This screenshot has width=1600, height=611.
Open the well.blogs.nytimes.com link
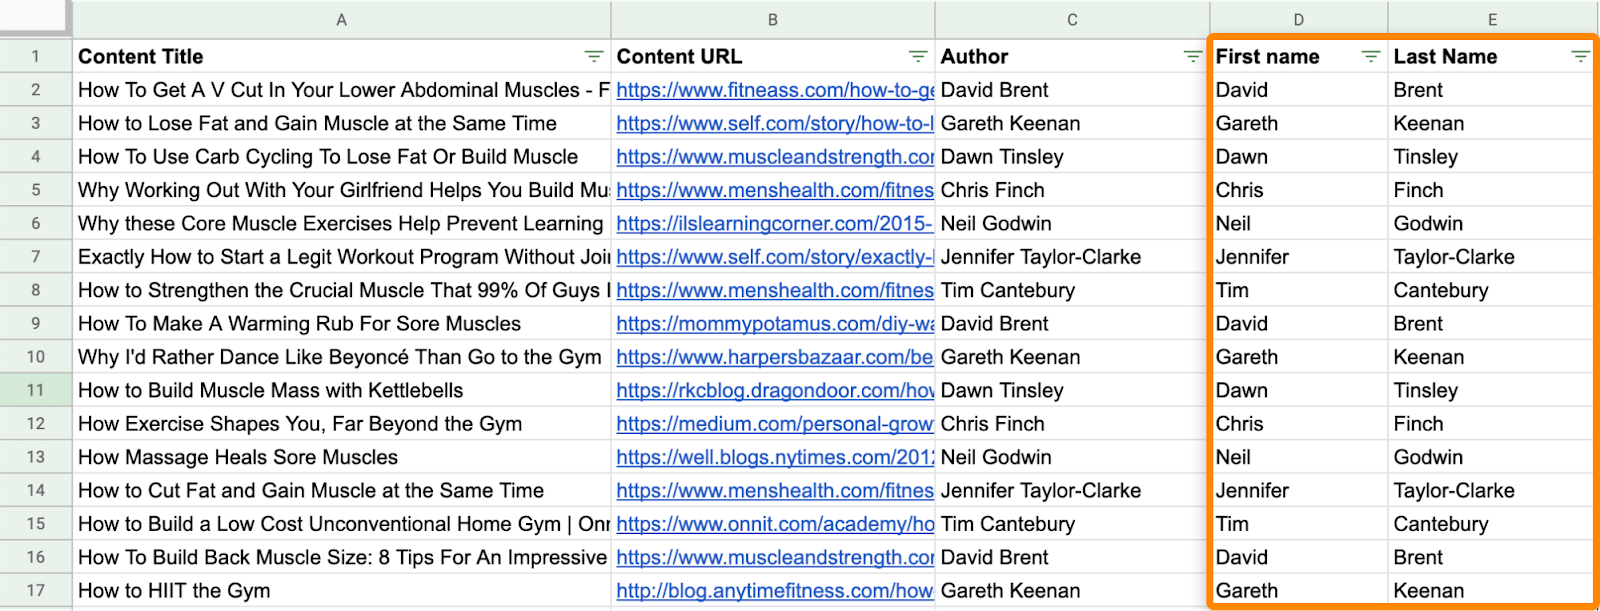[x=774, y=458]
